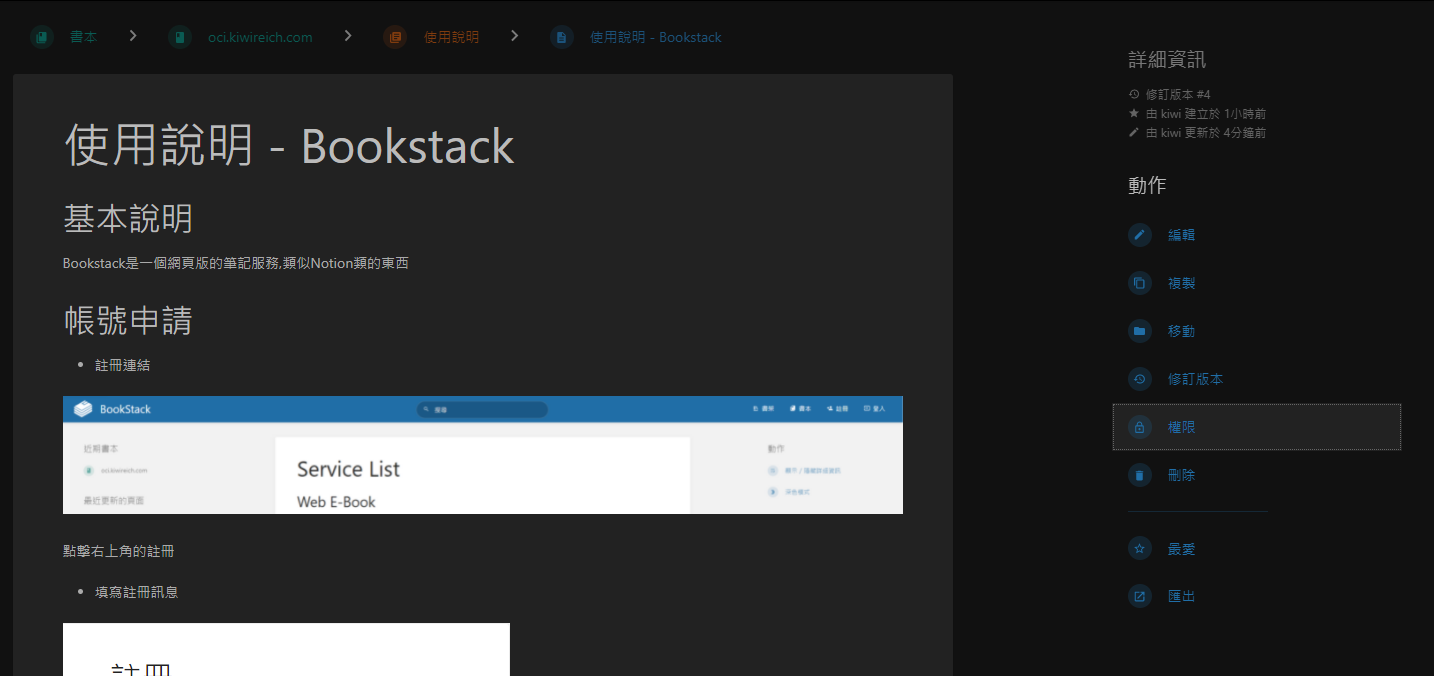This screenshot has height=676, width=1434.
Task: Click the books icon in breadcrumb
Action: point(41,37)
